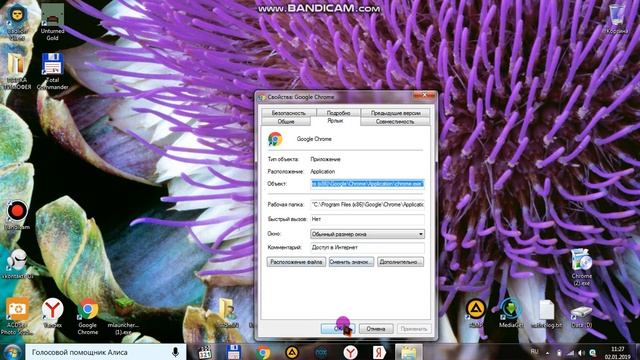Viewport: 640px width, 360px height.
Task: Click the Nox taskbar icon
Action: 321,352
